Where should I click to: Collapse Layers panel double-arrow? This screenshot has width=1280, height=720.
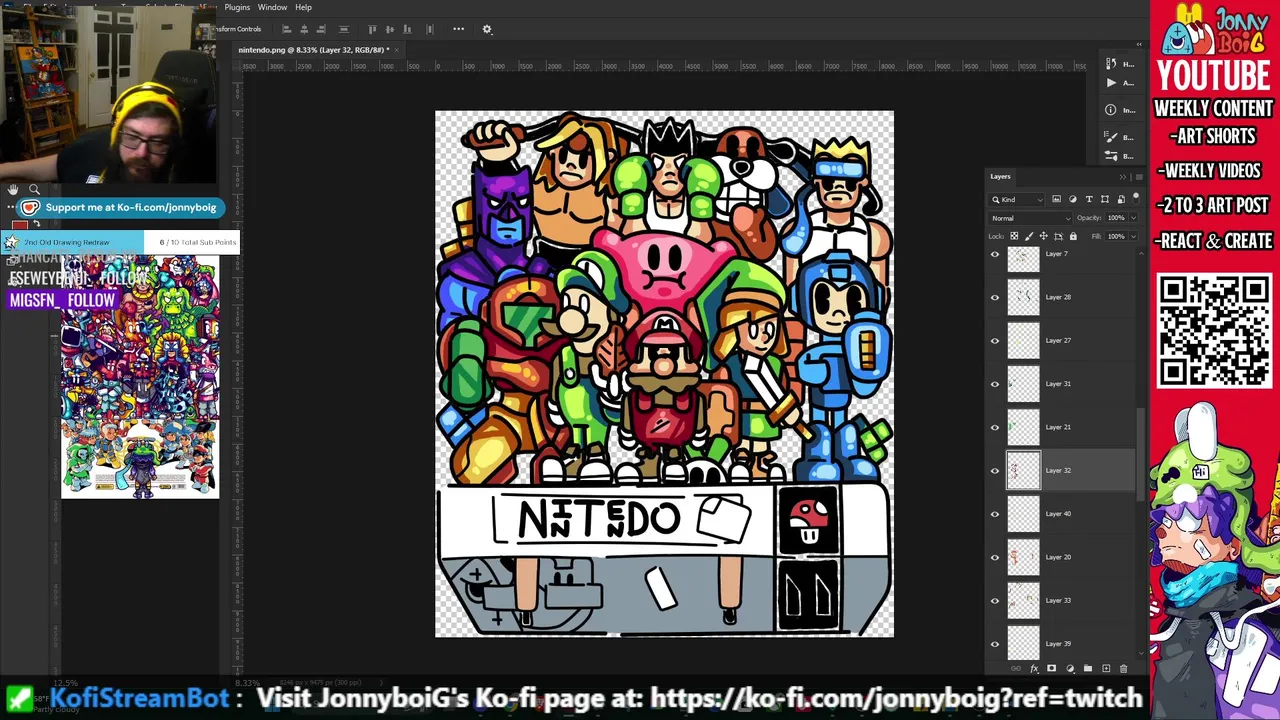tap(1122, 177)
